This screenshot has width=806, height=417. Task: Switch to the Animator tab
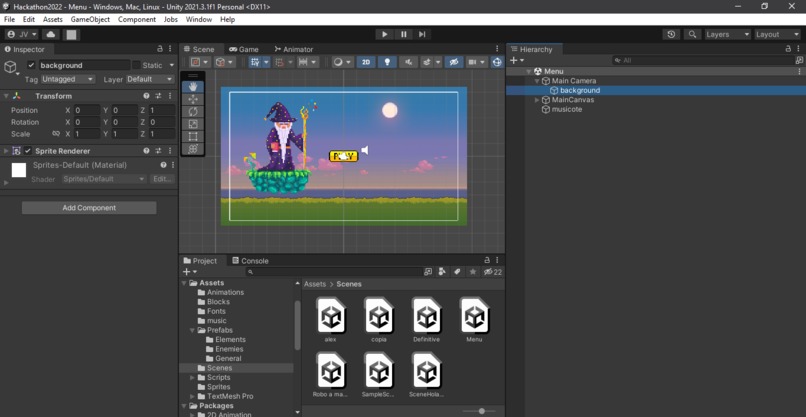pyautogui.click(x=294, y=49)
